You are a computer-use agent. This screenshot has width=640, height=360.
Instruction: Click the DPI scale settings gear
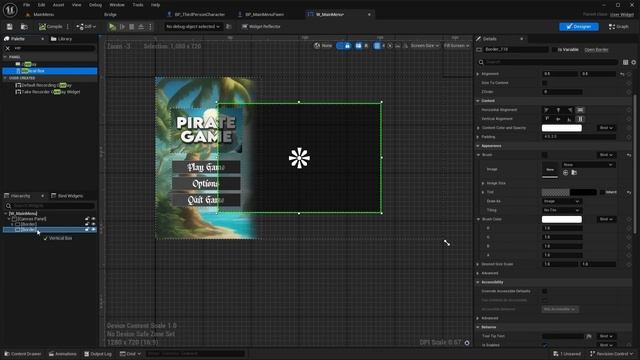pos(467,342)
